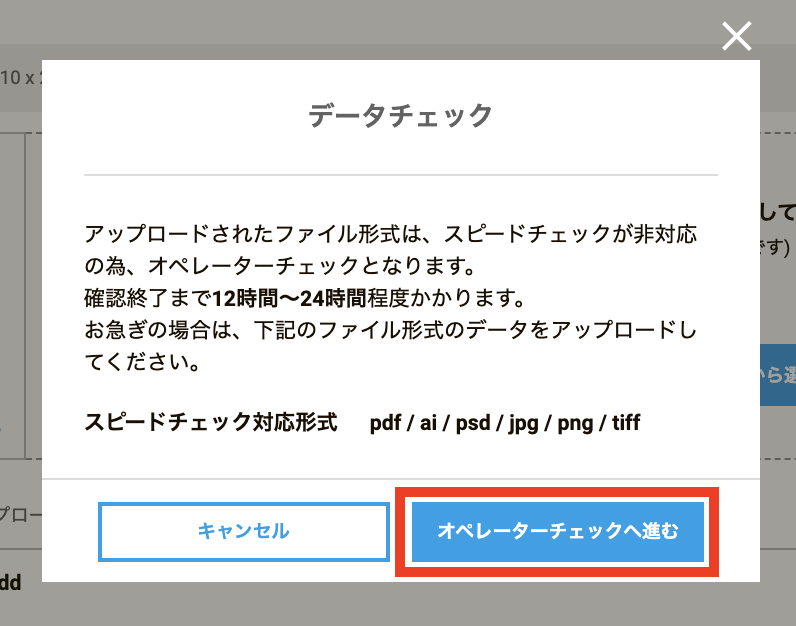
Task: Click the bold 12時間〜24時間 text
Action: [289, 298]
